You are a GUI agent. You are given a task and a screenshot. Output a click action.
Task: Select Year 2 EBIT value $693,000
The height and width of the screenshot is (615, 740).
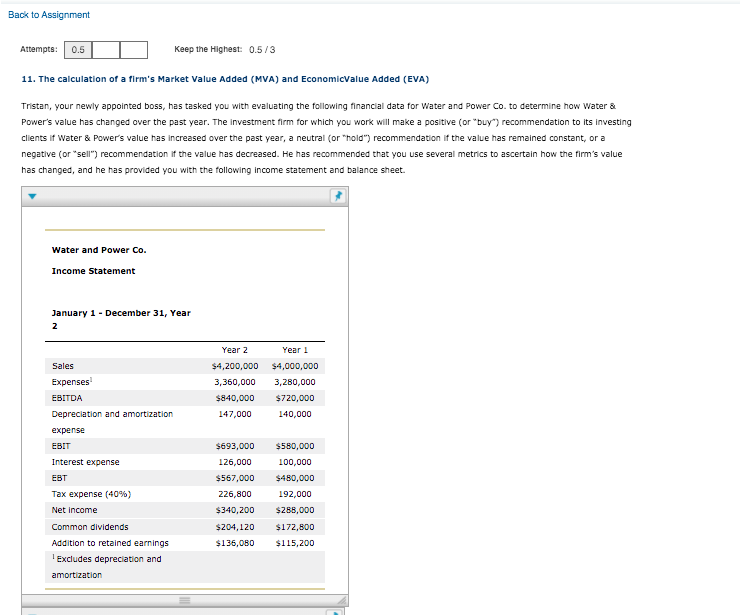235,446
